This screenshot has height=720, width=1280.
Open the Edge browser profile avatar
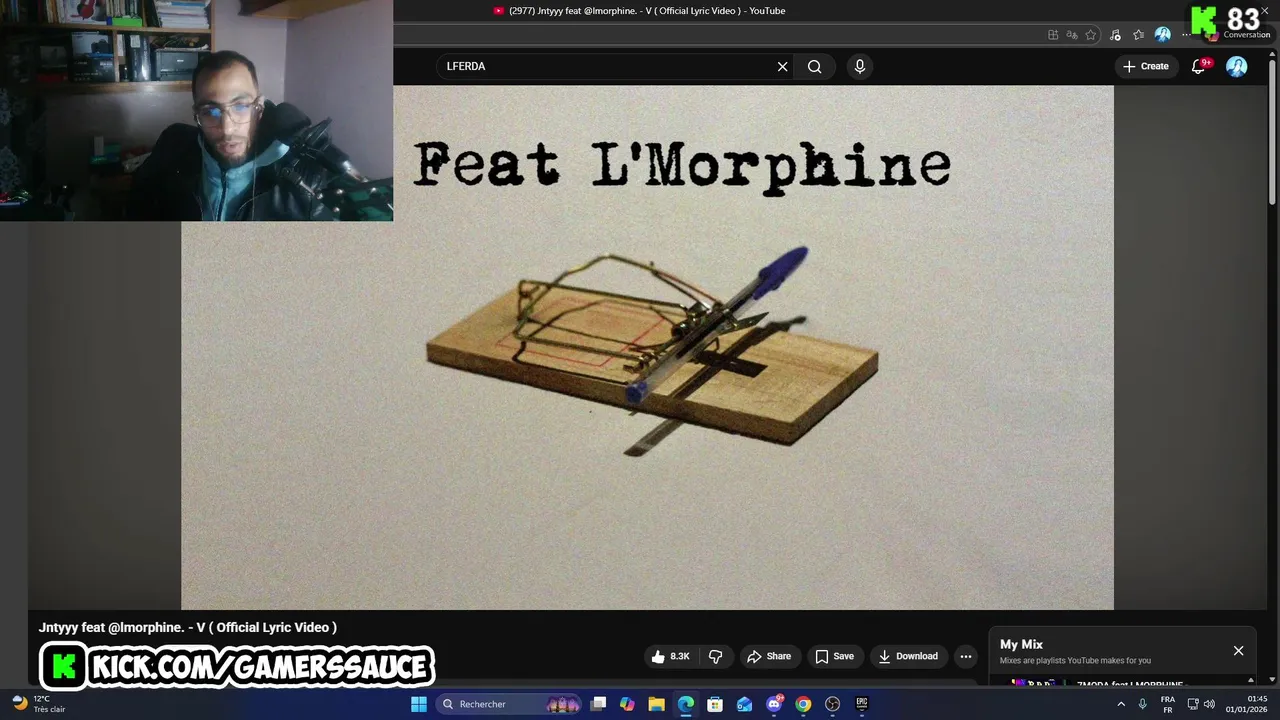[1162, 35]
